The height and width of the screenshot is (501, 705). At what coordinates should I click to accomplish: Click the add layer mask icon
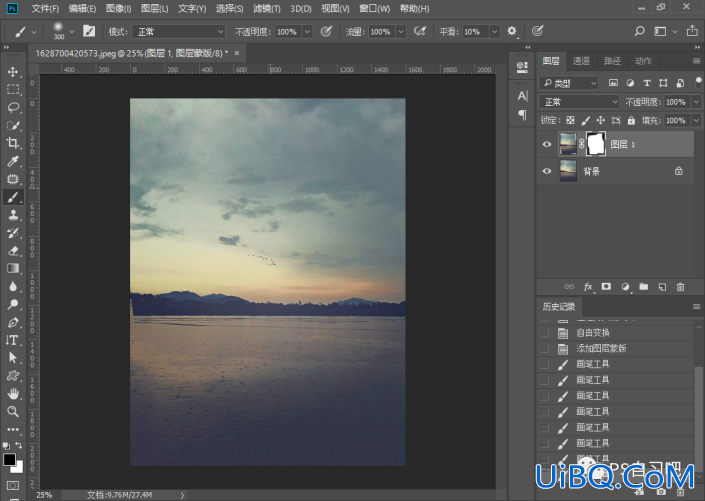[x=606, y=287]
